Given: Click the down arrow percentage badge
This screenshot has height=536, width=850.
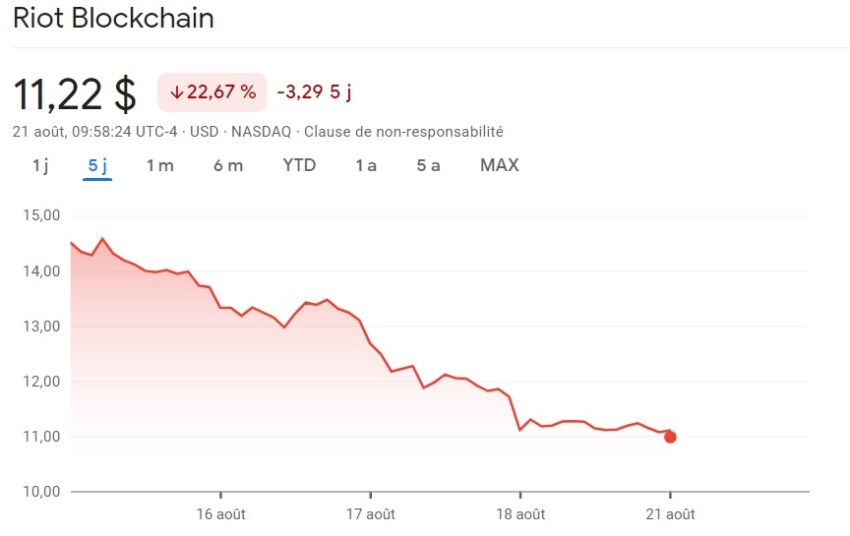Looking at the screenshot, I should (x=212, y=92).
